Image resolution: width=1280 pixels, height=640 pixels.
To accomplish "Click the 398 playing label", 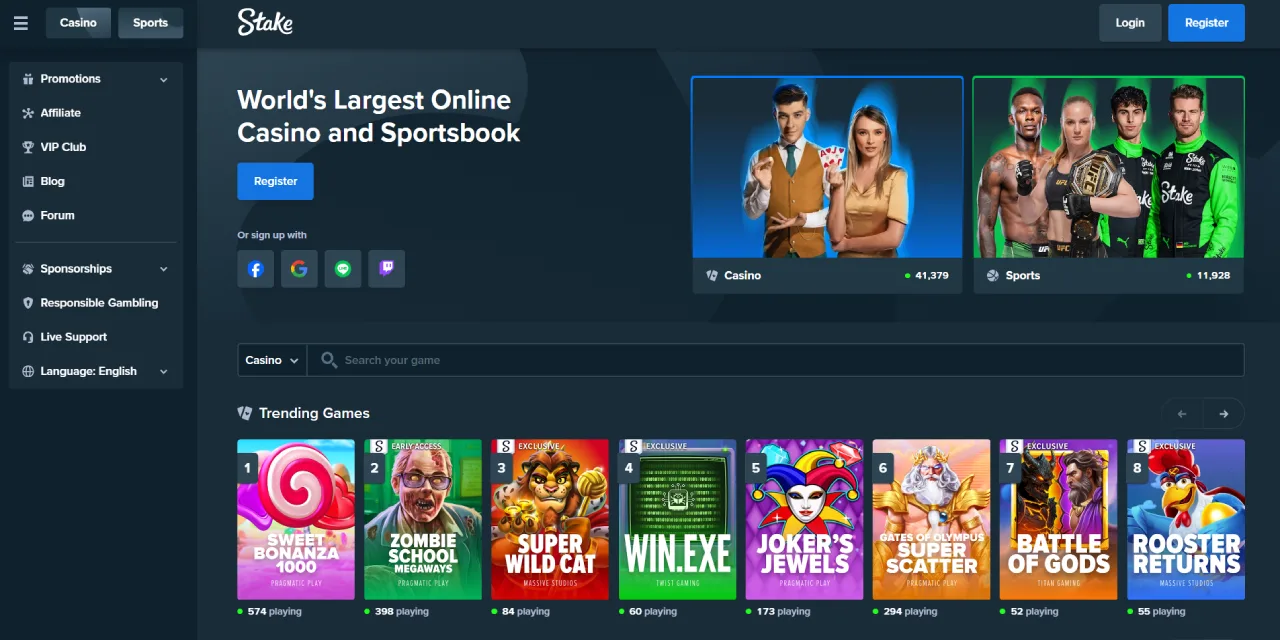I will click(x=401, y=611).
